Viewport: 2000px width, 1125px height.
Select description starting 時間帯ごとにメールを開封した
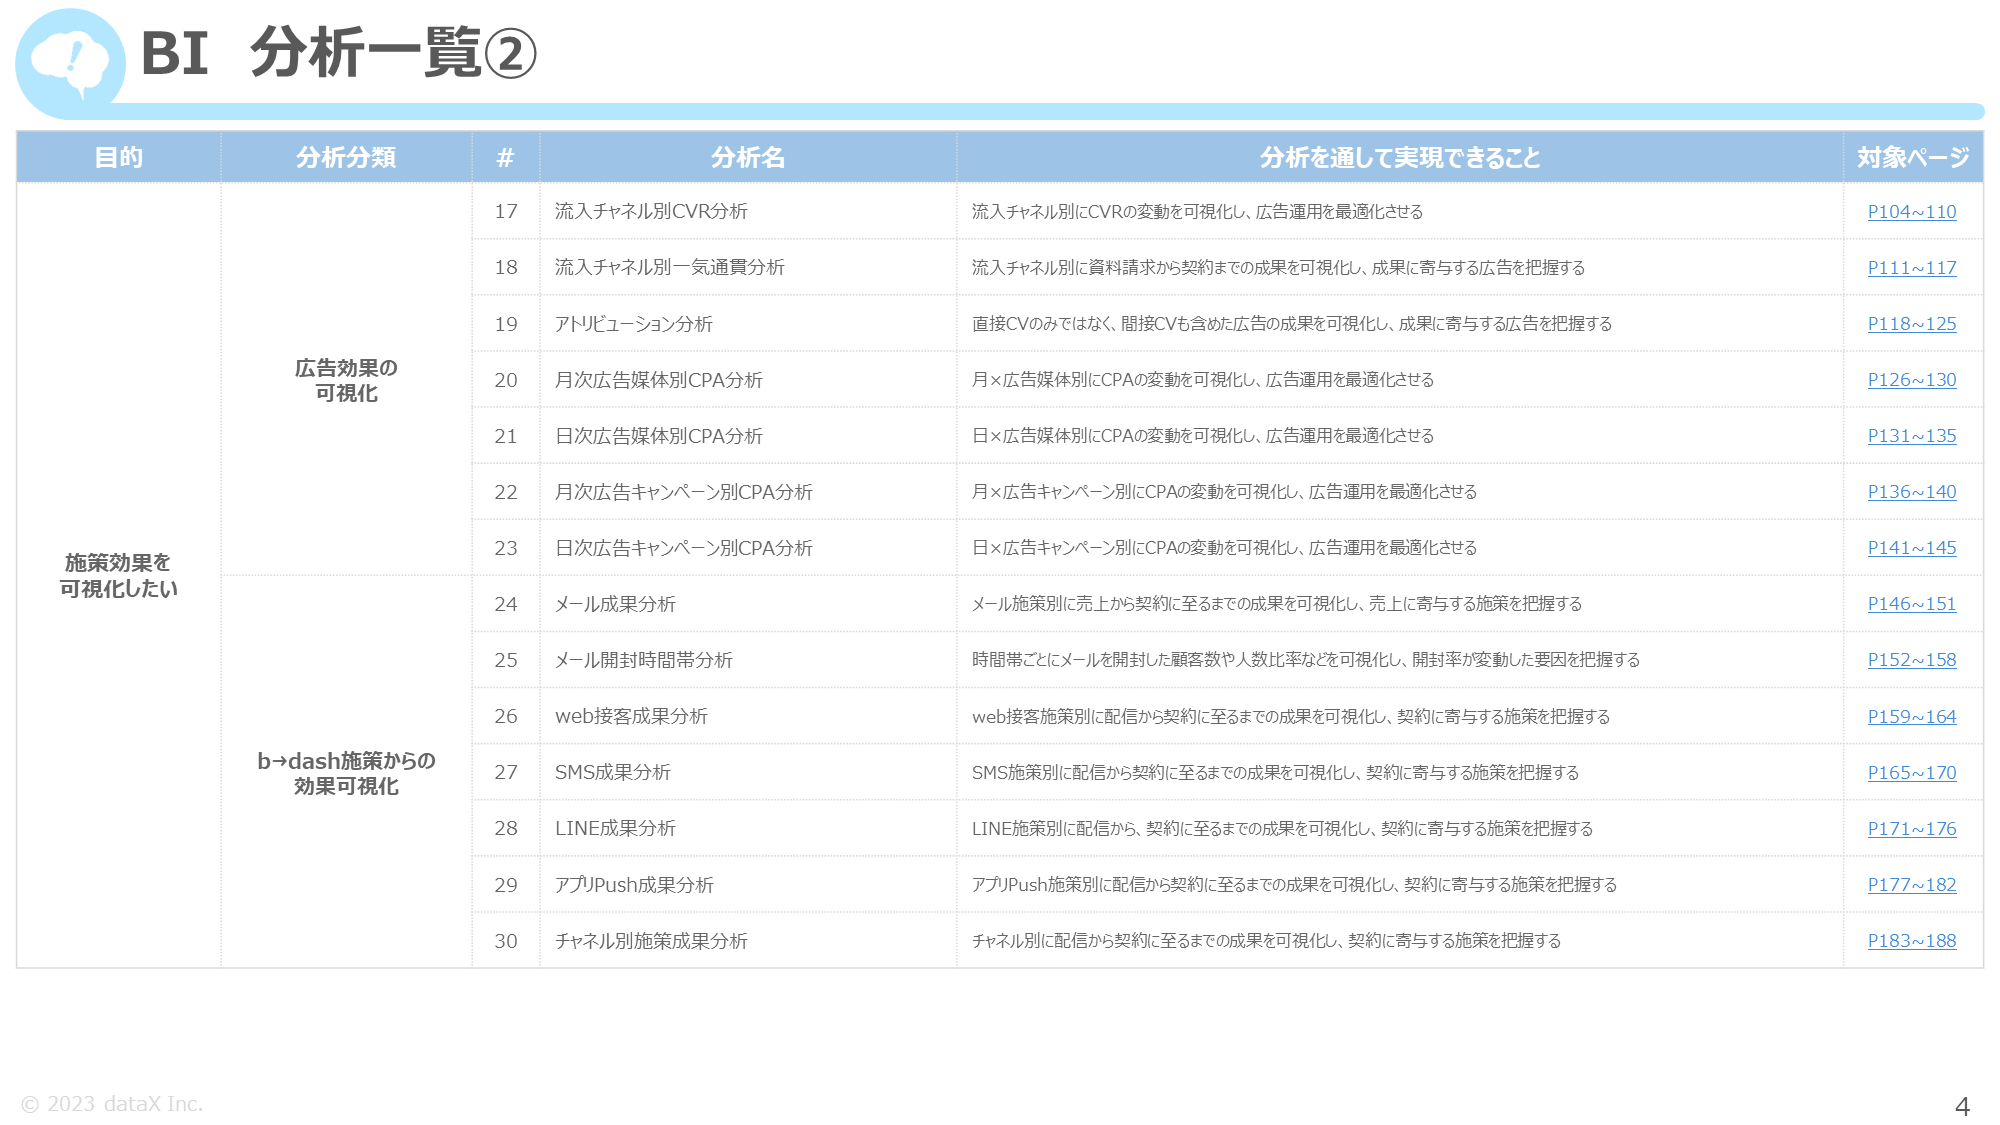[1305, 660]
